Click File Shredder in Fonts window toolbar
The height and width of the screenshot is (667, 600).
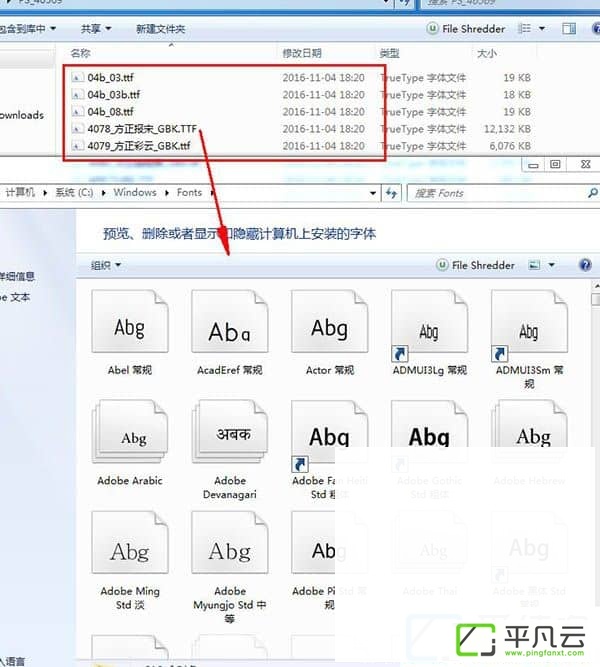(475, 265)
